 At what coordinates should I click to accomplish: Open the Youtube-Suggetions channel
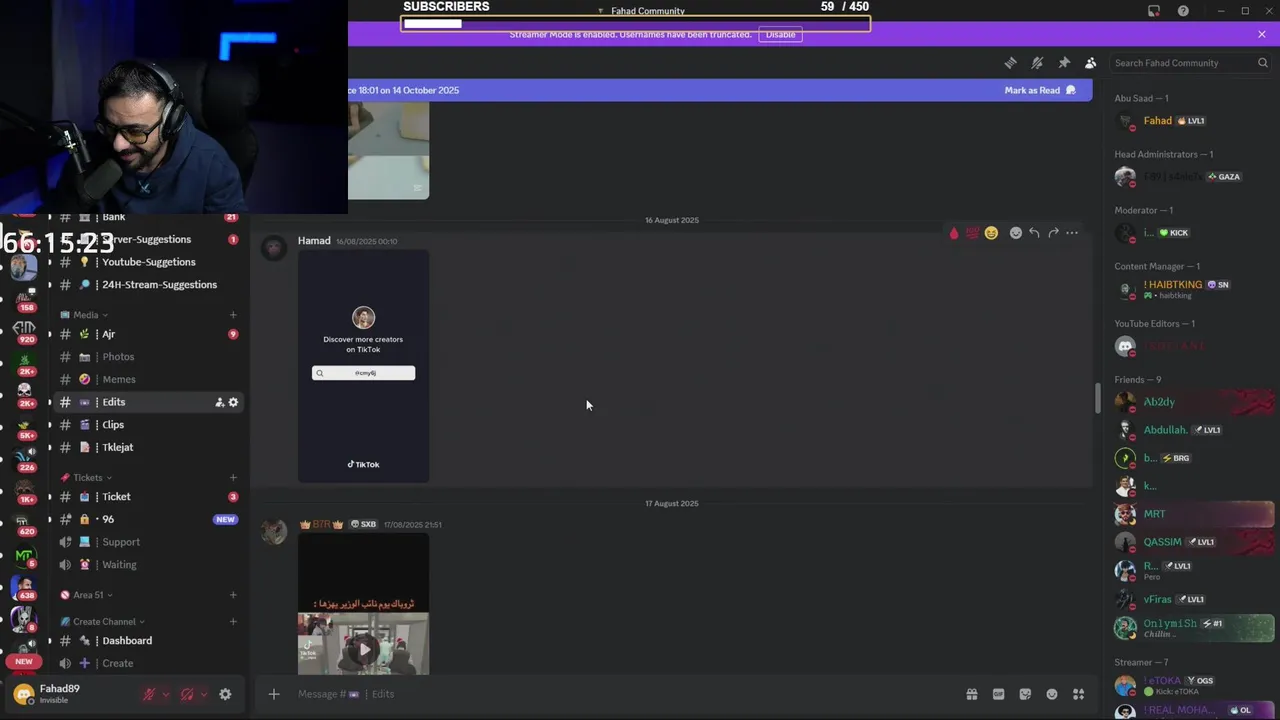pos(147,262)
